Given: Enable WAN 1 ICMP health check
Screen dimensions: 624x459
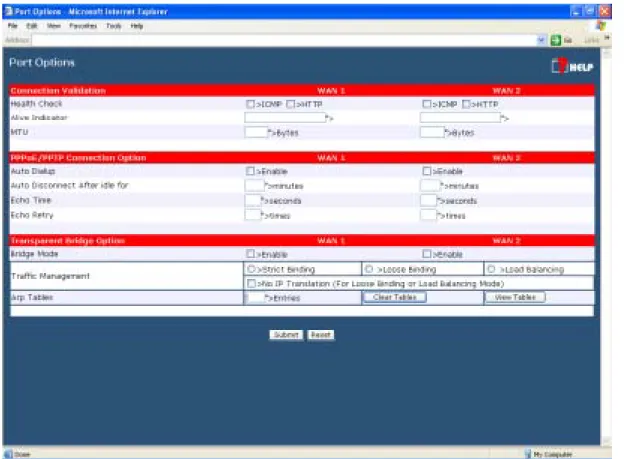Looking at the screenshot, I should click(250, 104).
